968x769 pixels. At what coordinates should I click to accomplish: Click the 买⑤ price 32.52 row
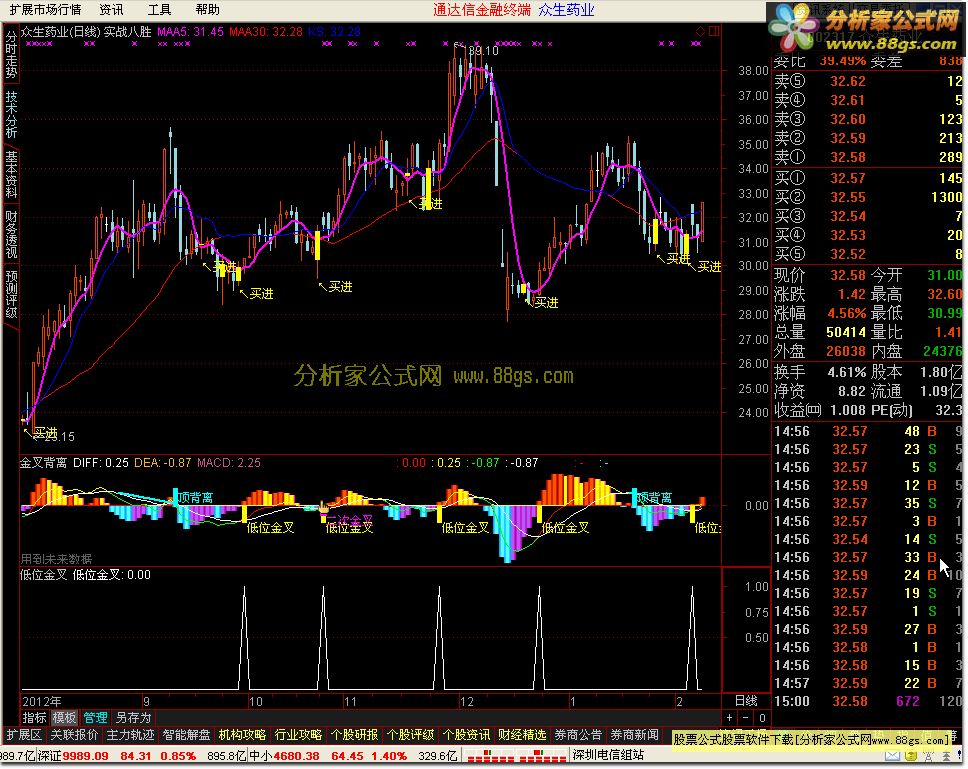tap(868, 254)
